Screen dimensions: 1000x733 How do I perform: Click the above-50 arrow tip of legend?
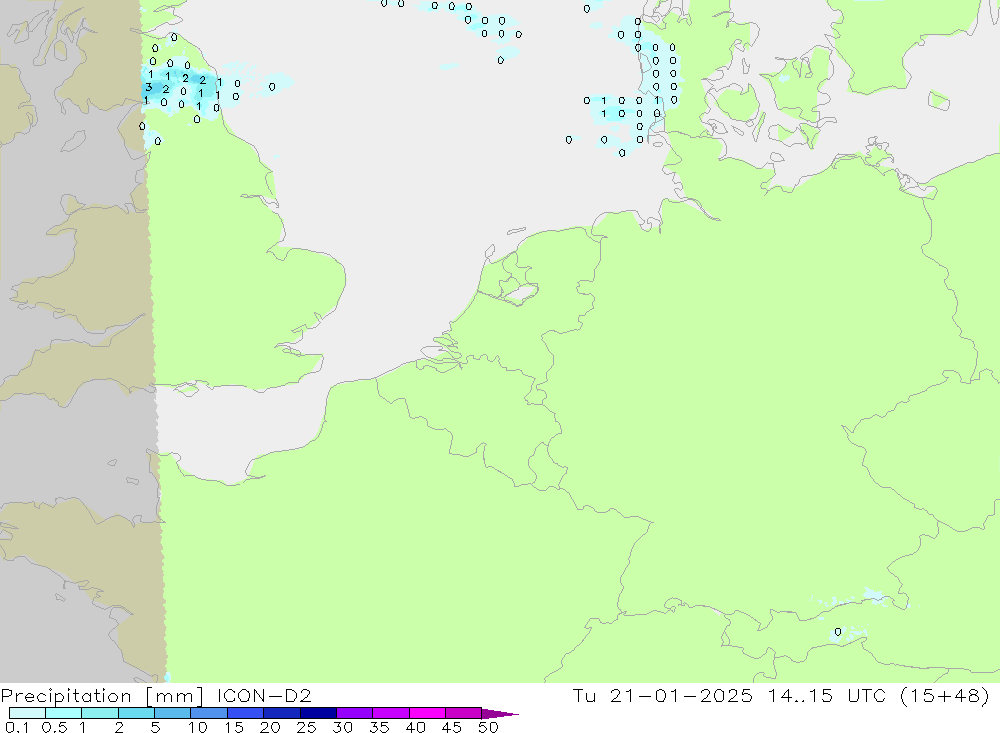(500, 713)
